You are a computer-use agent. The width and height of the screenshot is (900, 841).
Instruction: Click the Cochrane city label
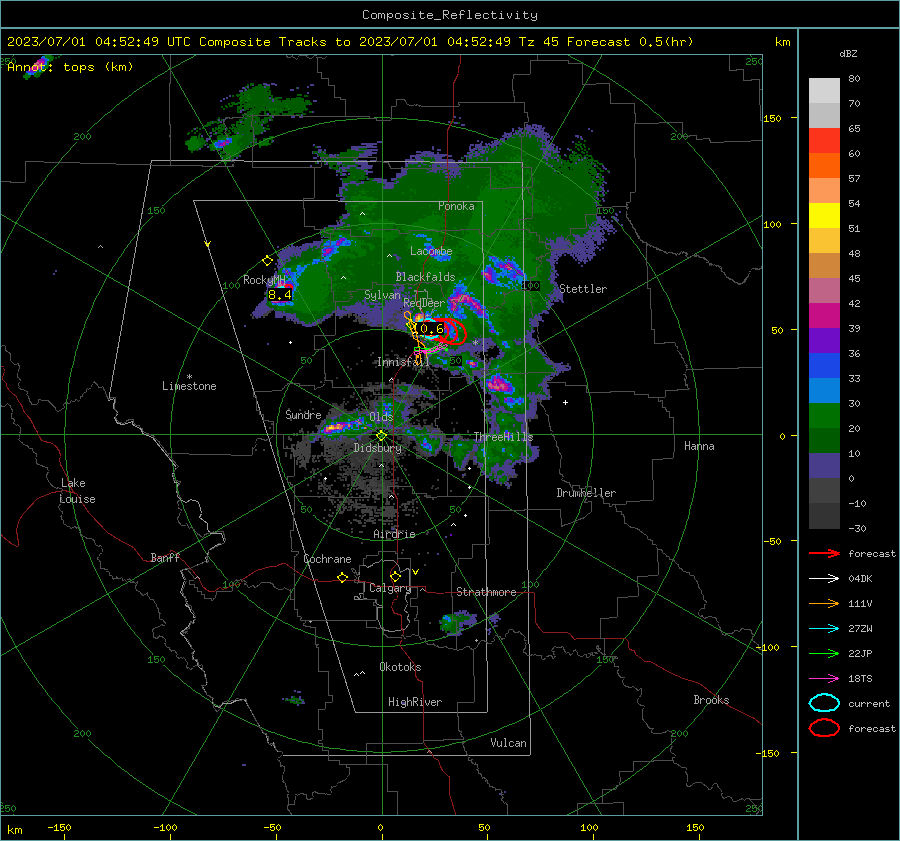coord(327,559)
